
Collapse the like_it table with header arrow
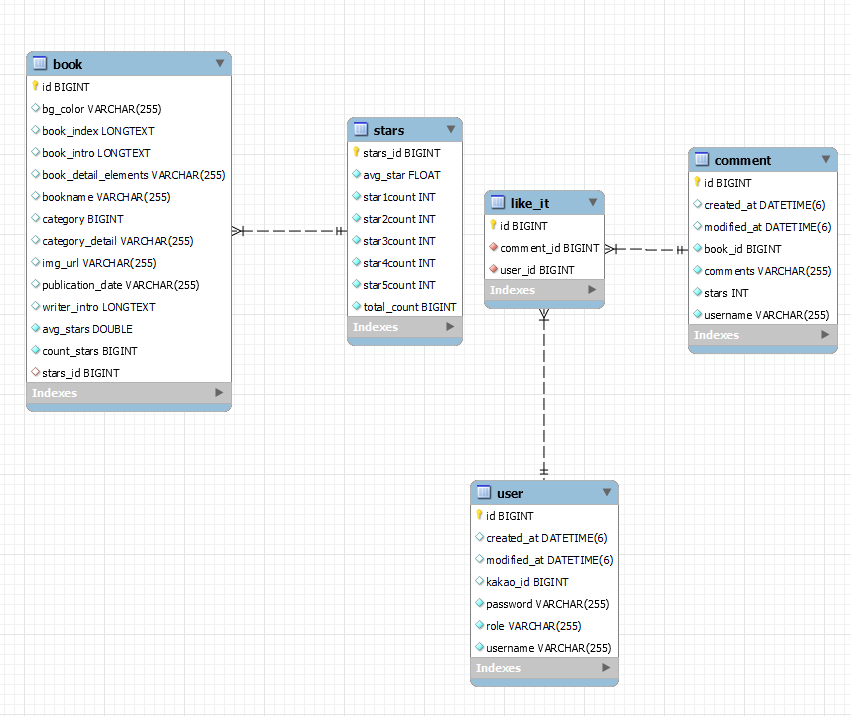[x=593, y=202]
